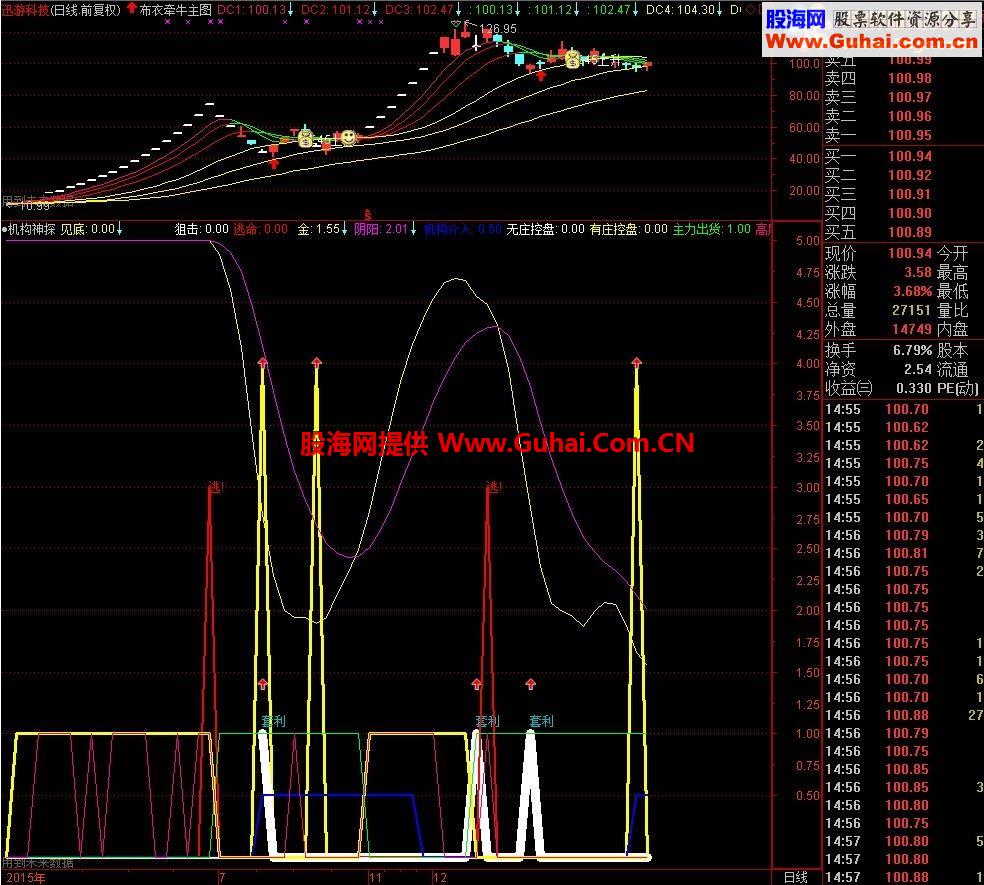Click the DC3: 102.47 value
Viewport: 984px width, 885px height.
[x=419, y=10]
